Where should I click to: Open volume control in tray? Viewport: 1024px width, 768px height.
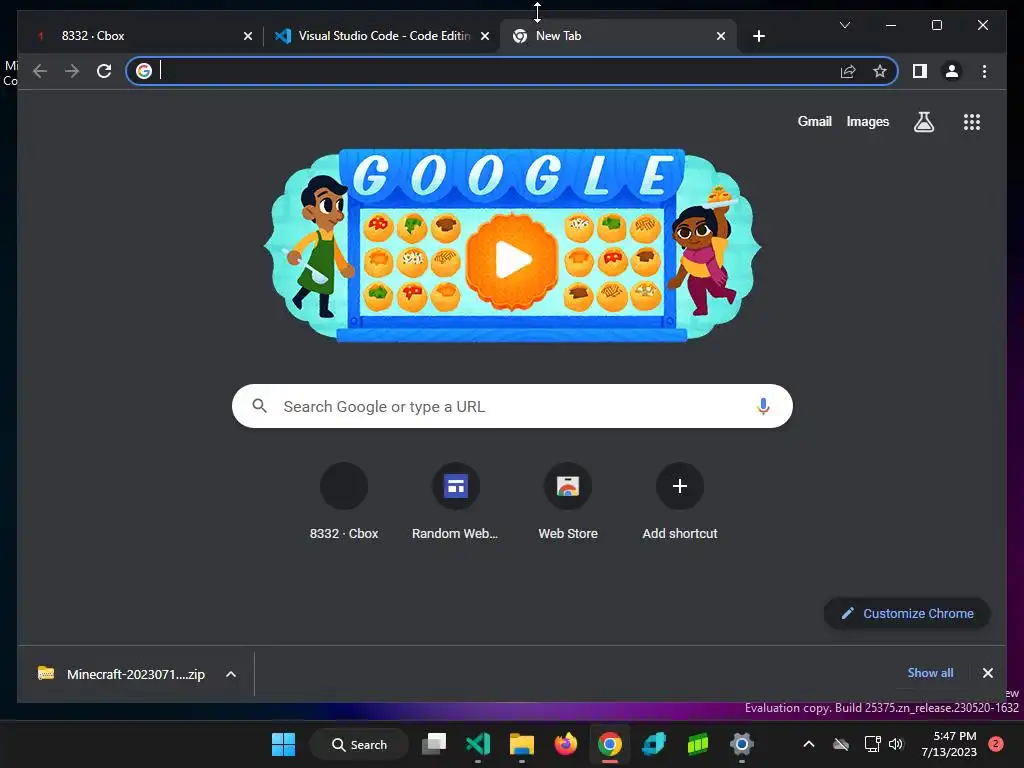point(896,744)
